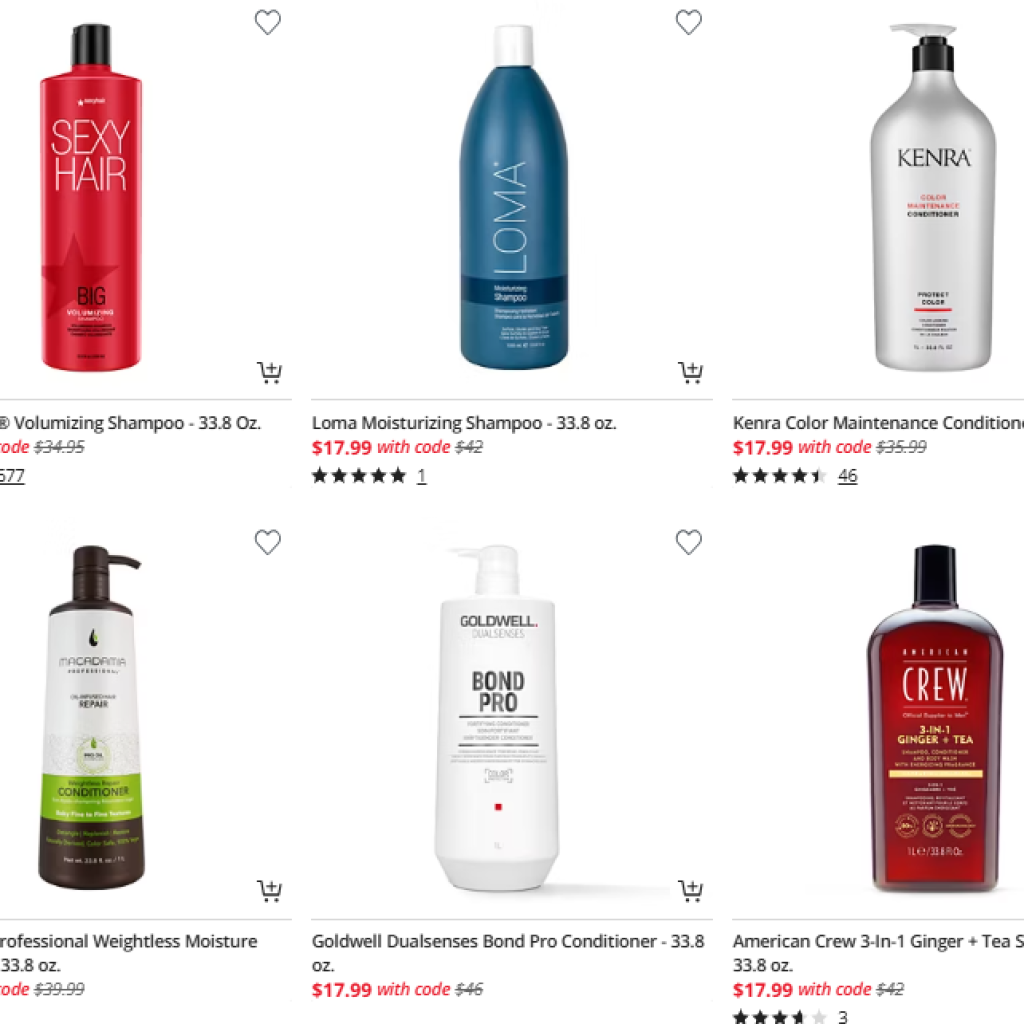Click the Kenra silver pump bottle image
This screenshot has width=1024, height=1024.
tap(933, 197)
